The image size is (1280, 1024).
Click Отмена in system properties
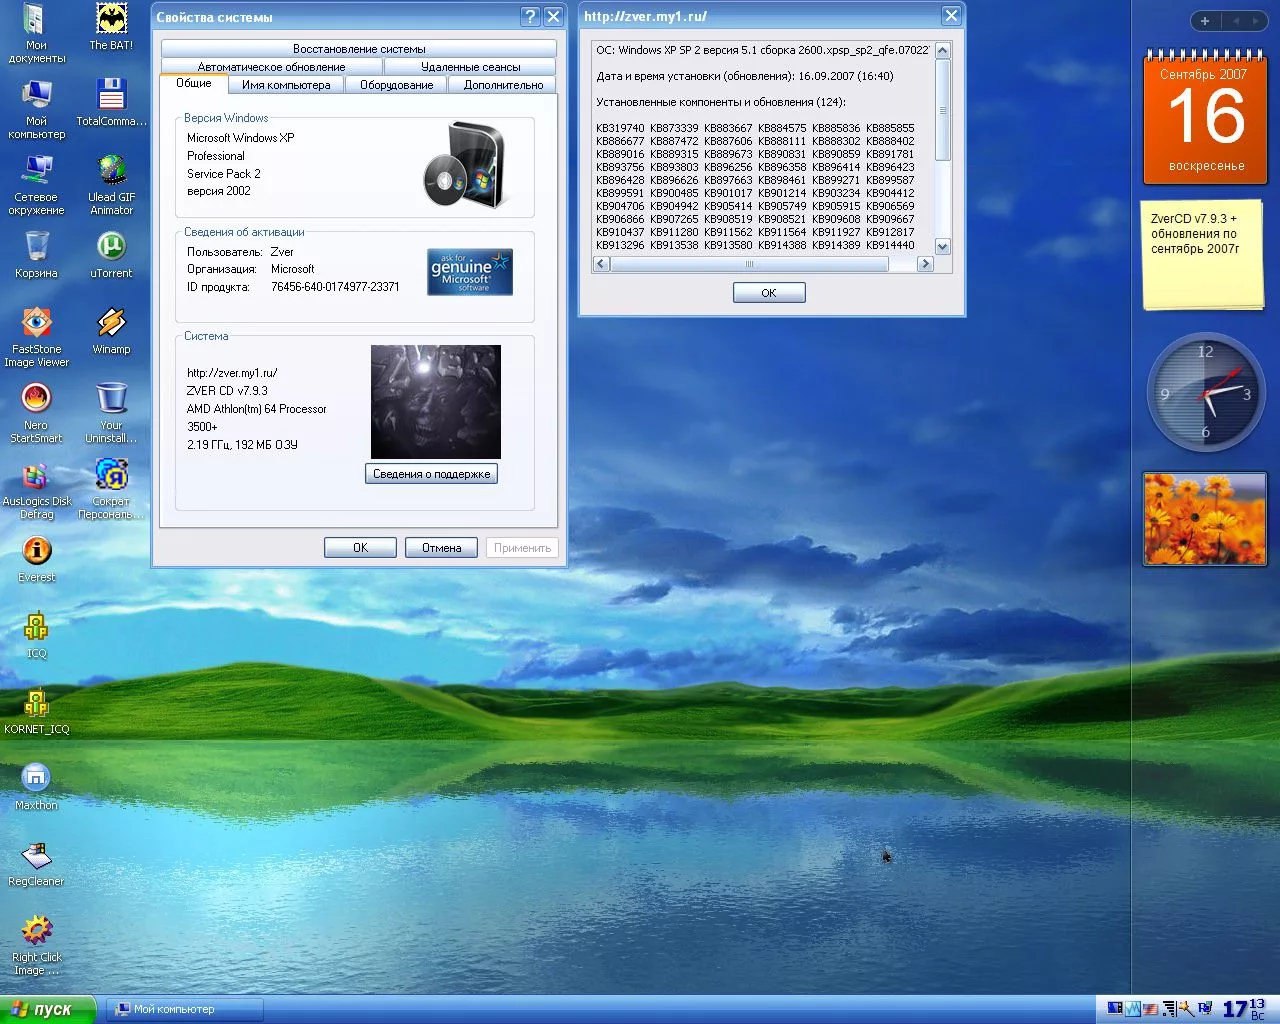point(441,548)
